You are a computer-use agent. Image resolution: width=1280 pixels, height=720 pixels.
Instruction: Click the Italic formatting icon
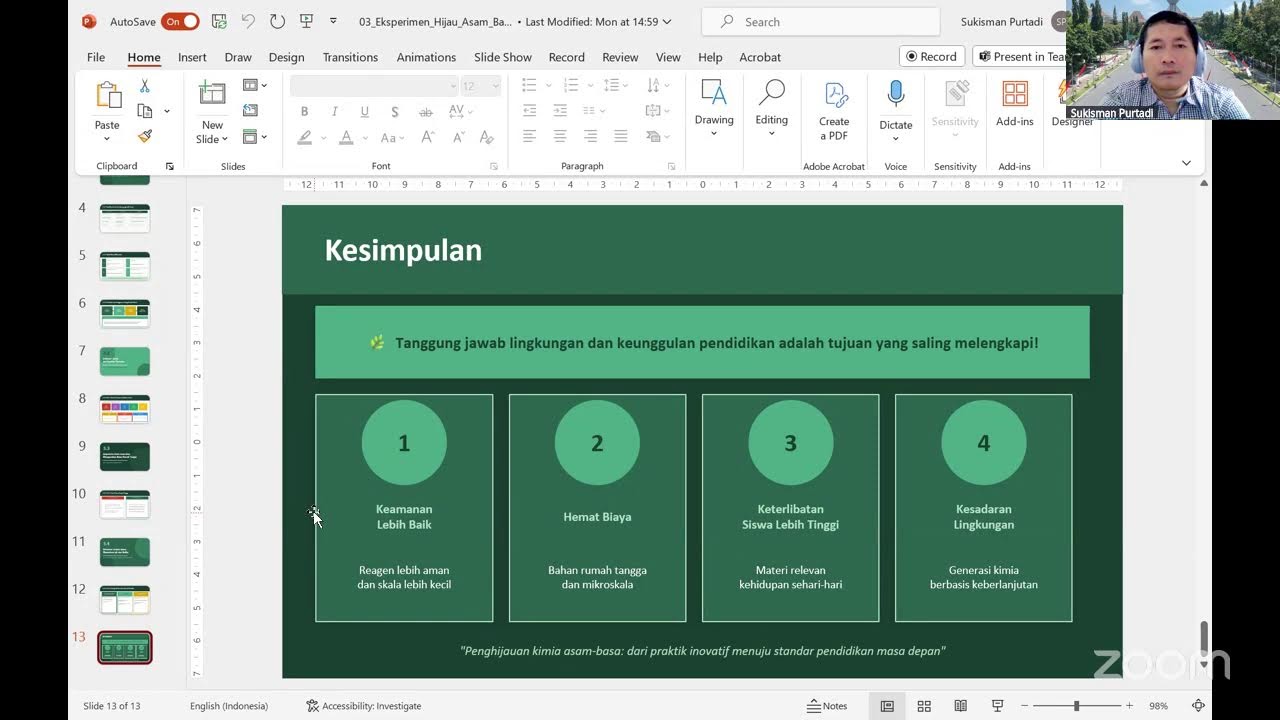coord(334,112)
